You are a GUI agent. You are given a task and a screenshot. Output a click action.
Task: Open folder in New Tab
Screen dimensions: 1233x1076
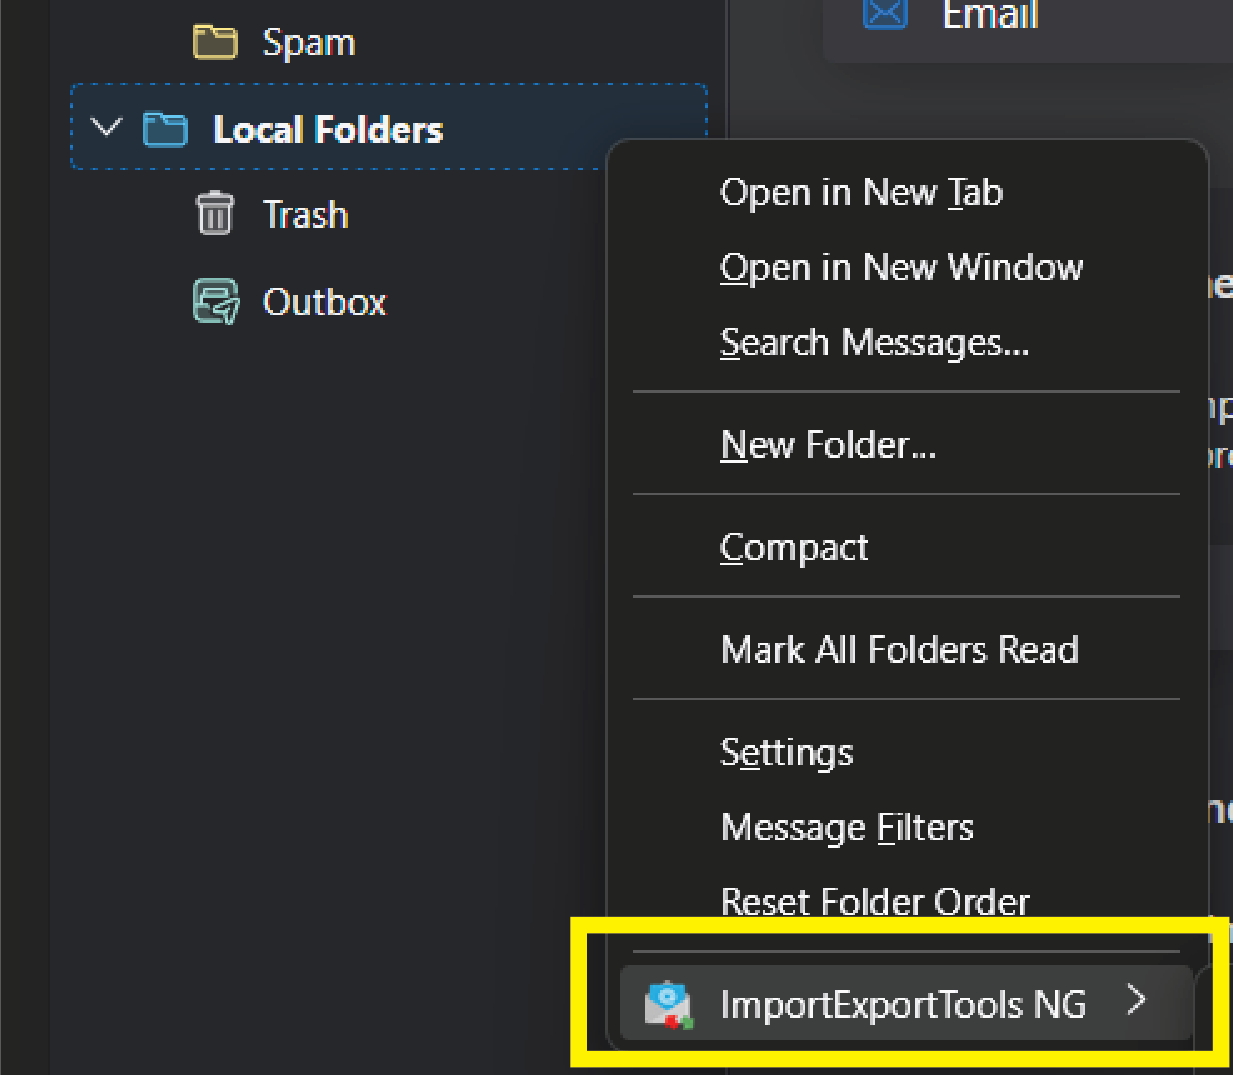(x=861, y=191)
